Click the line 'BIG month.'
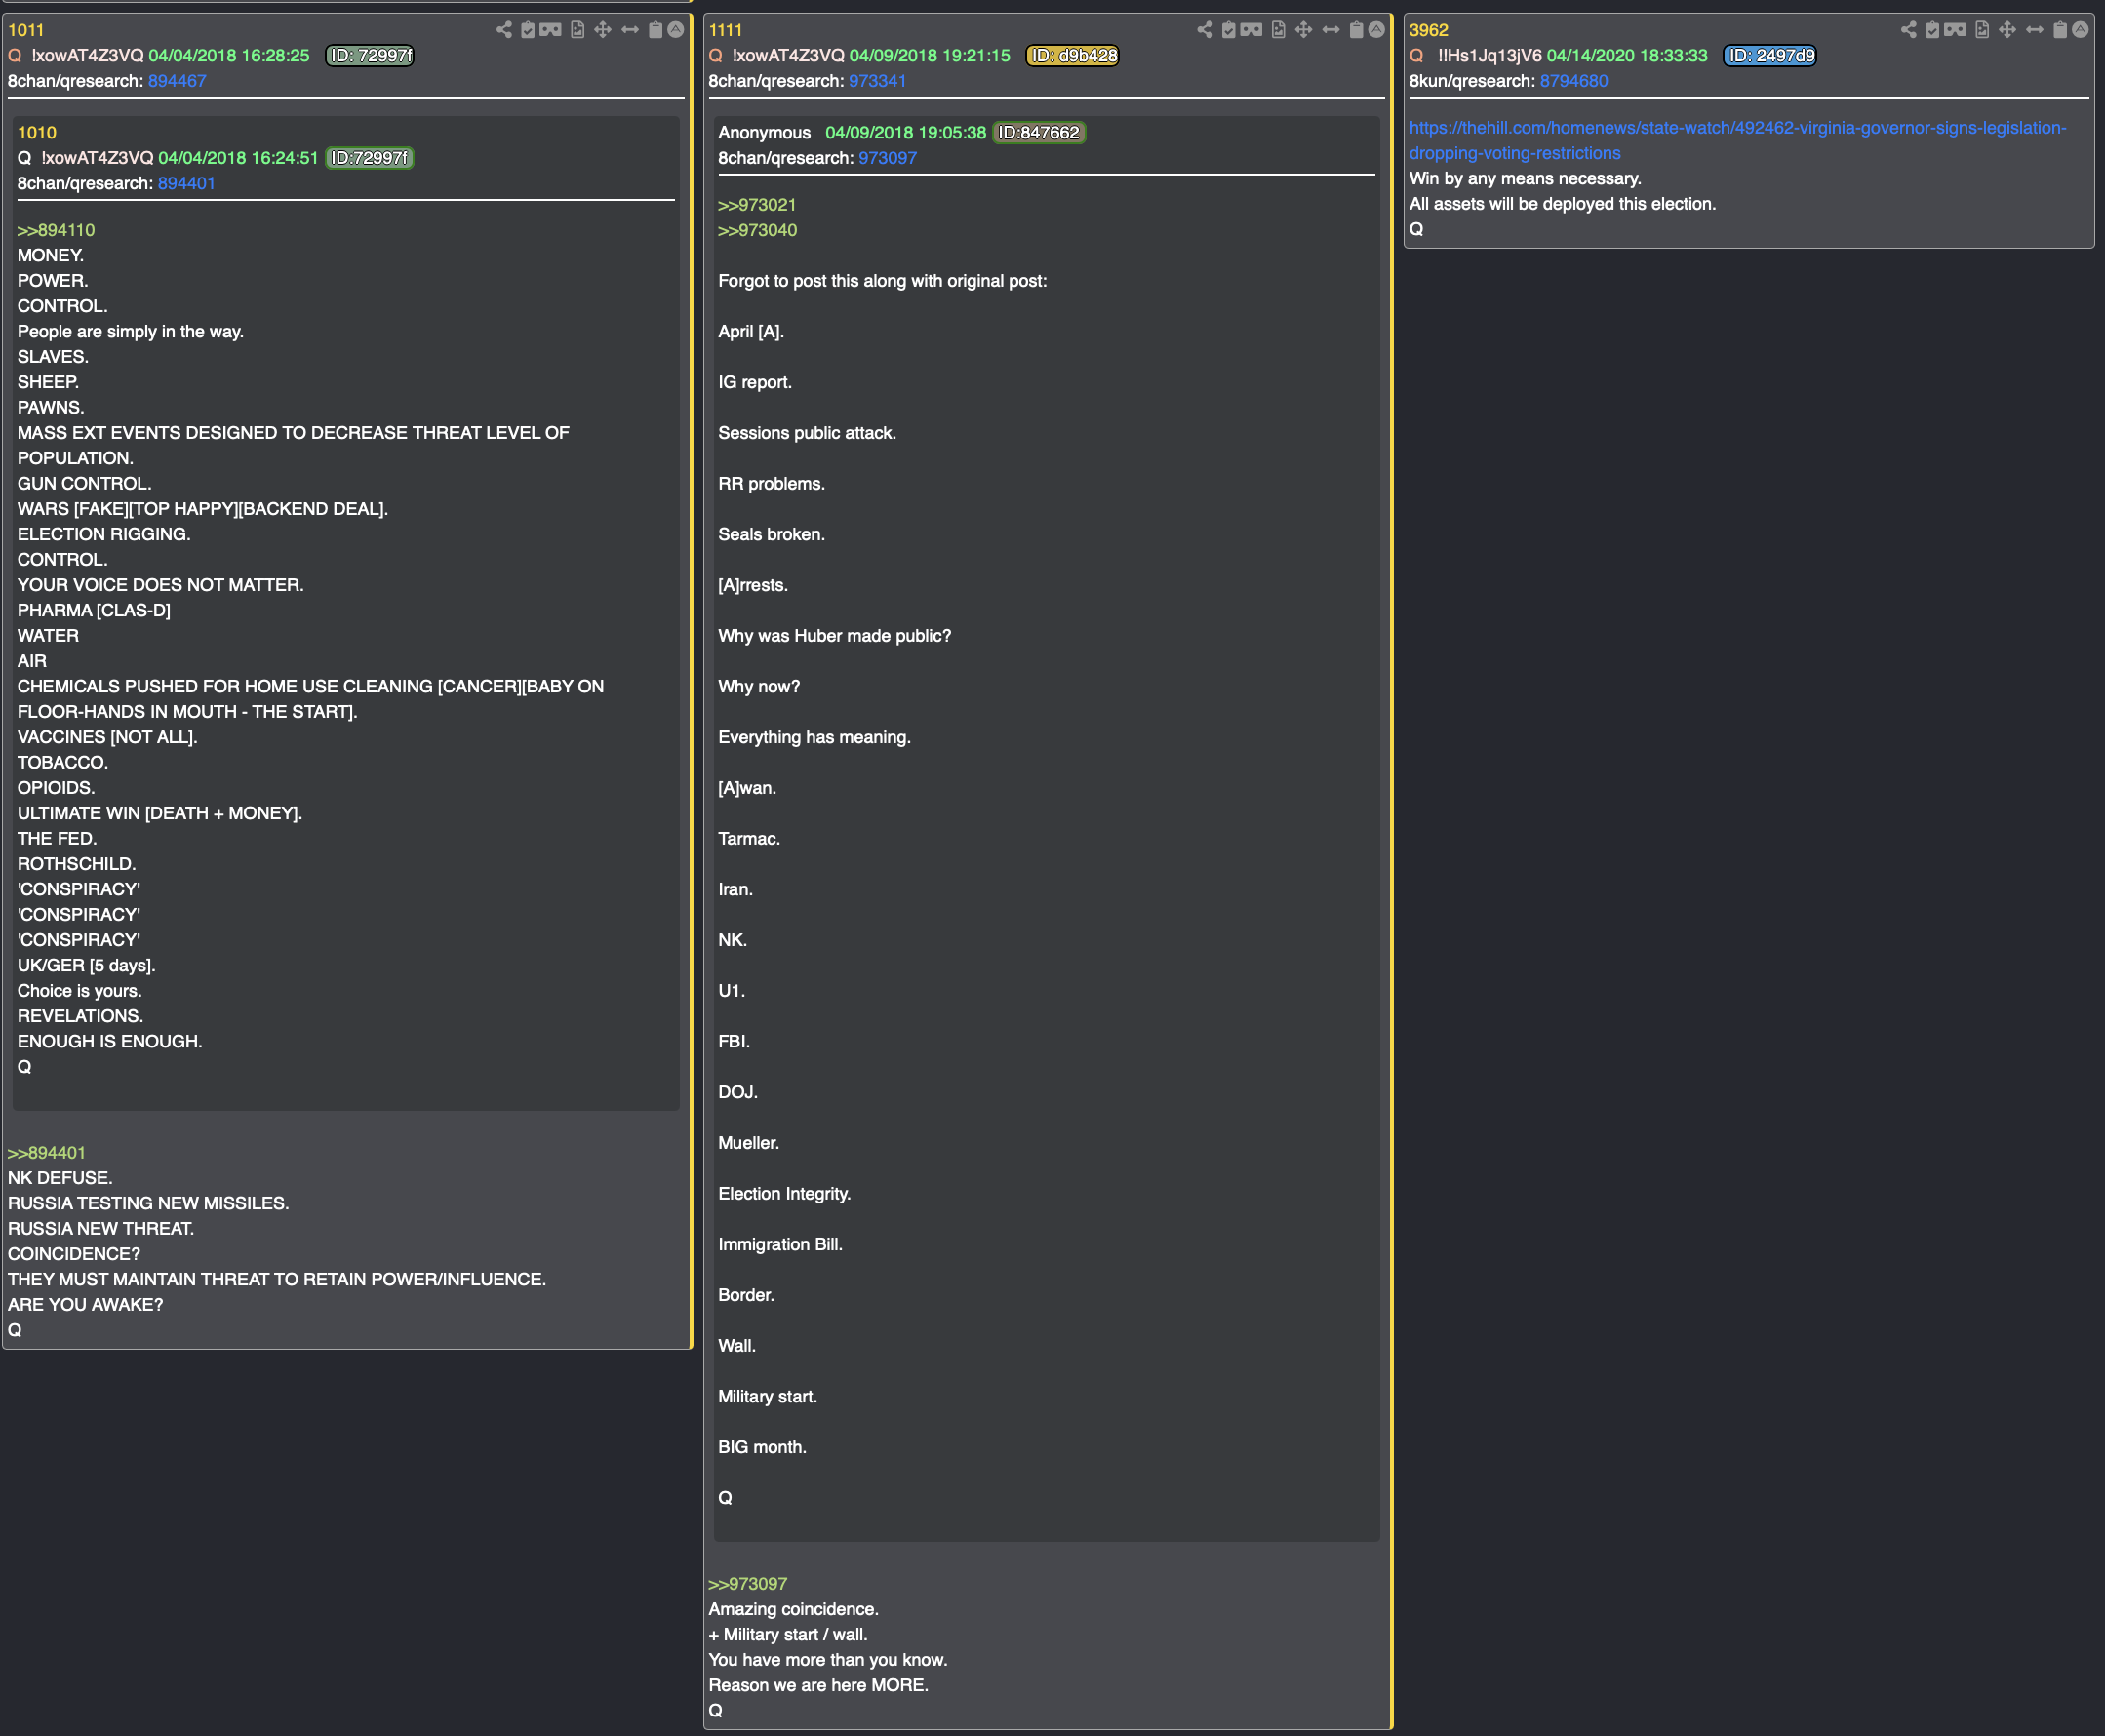 tap(762, 1447)
